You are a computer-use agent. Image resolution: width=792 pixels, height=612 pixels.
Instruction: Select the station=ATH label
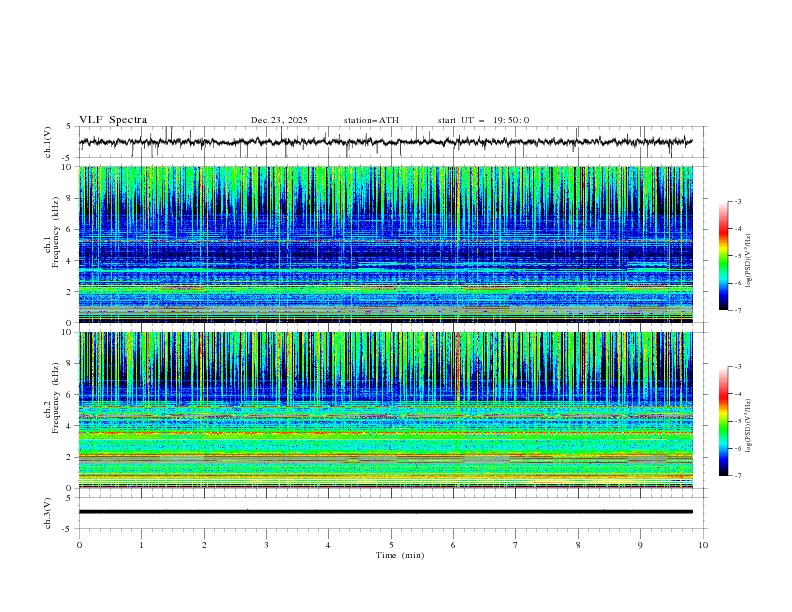371,120
